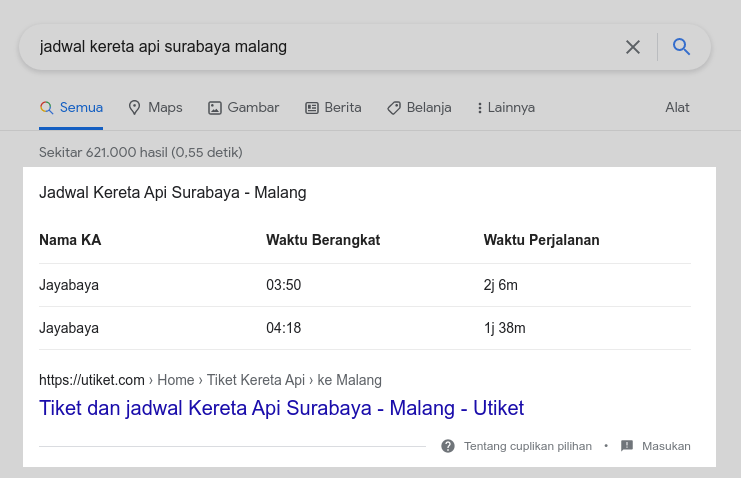The image size is (741, 478).
Task: Click the blue magnifier search icon
Action: [682, 47]
